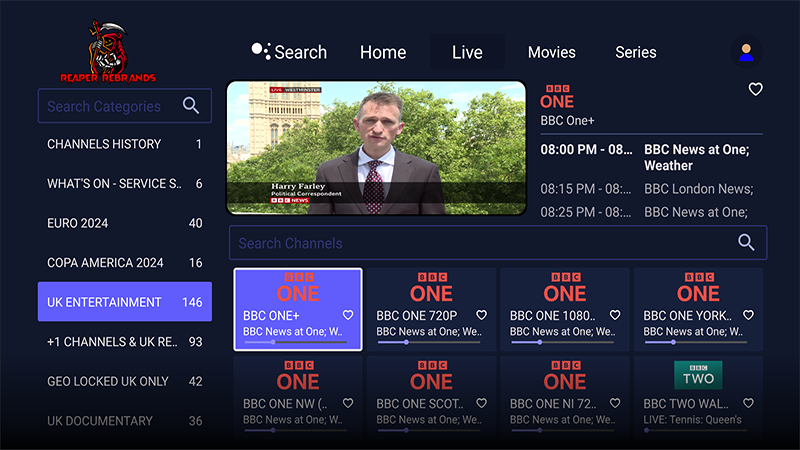Screen dimensions: 800x450
Task: Click the Search Channels input field
Action: pyautogui.click(x=498, y=243)
